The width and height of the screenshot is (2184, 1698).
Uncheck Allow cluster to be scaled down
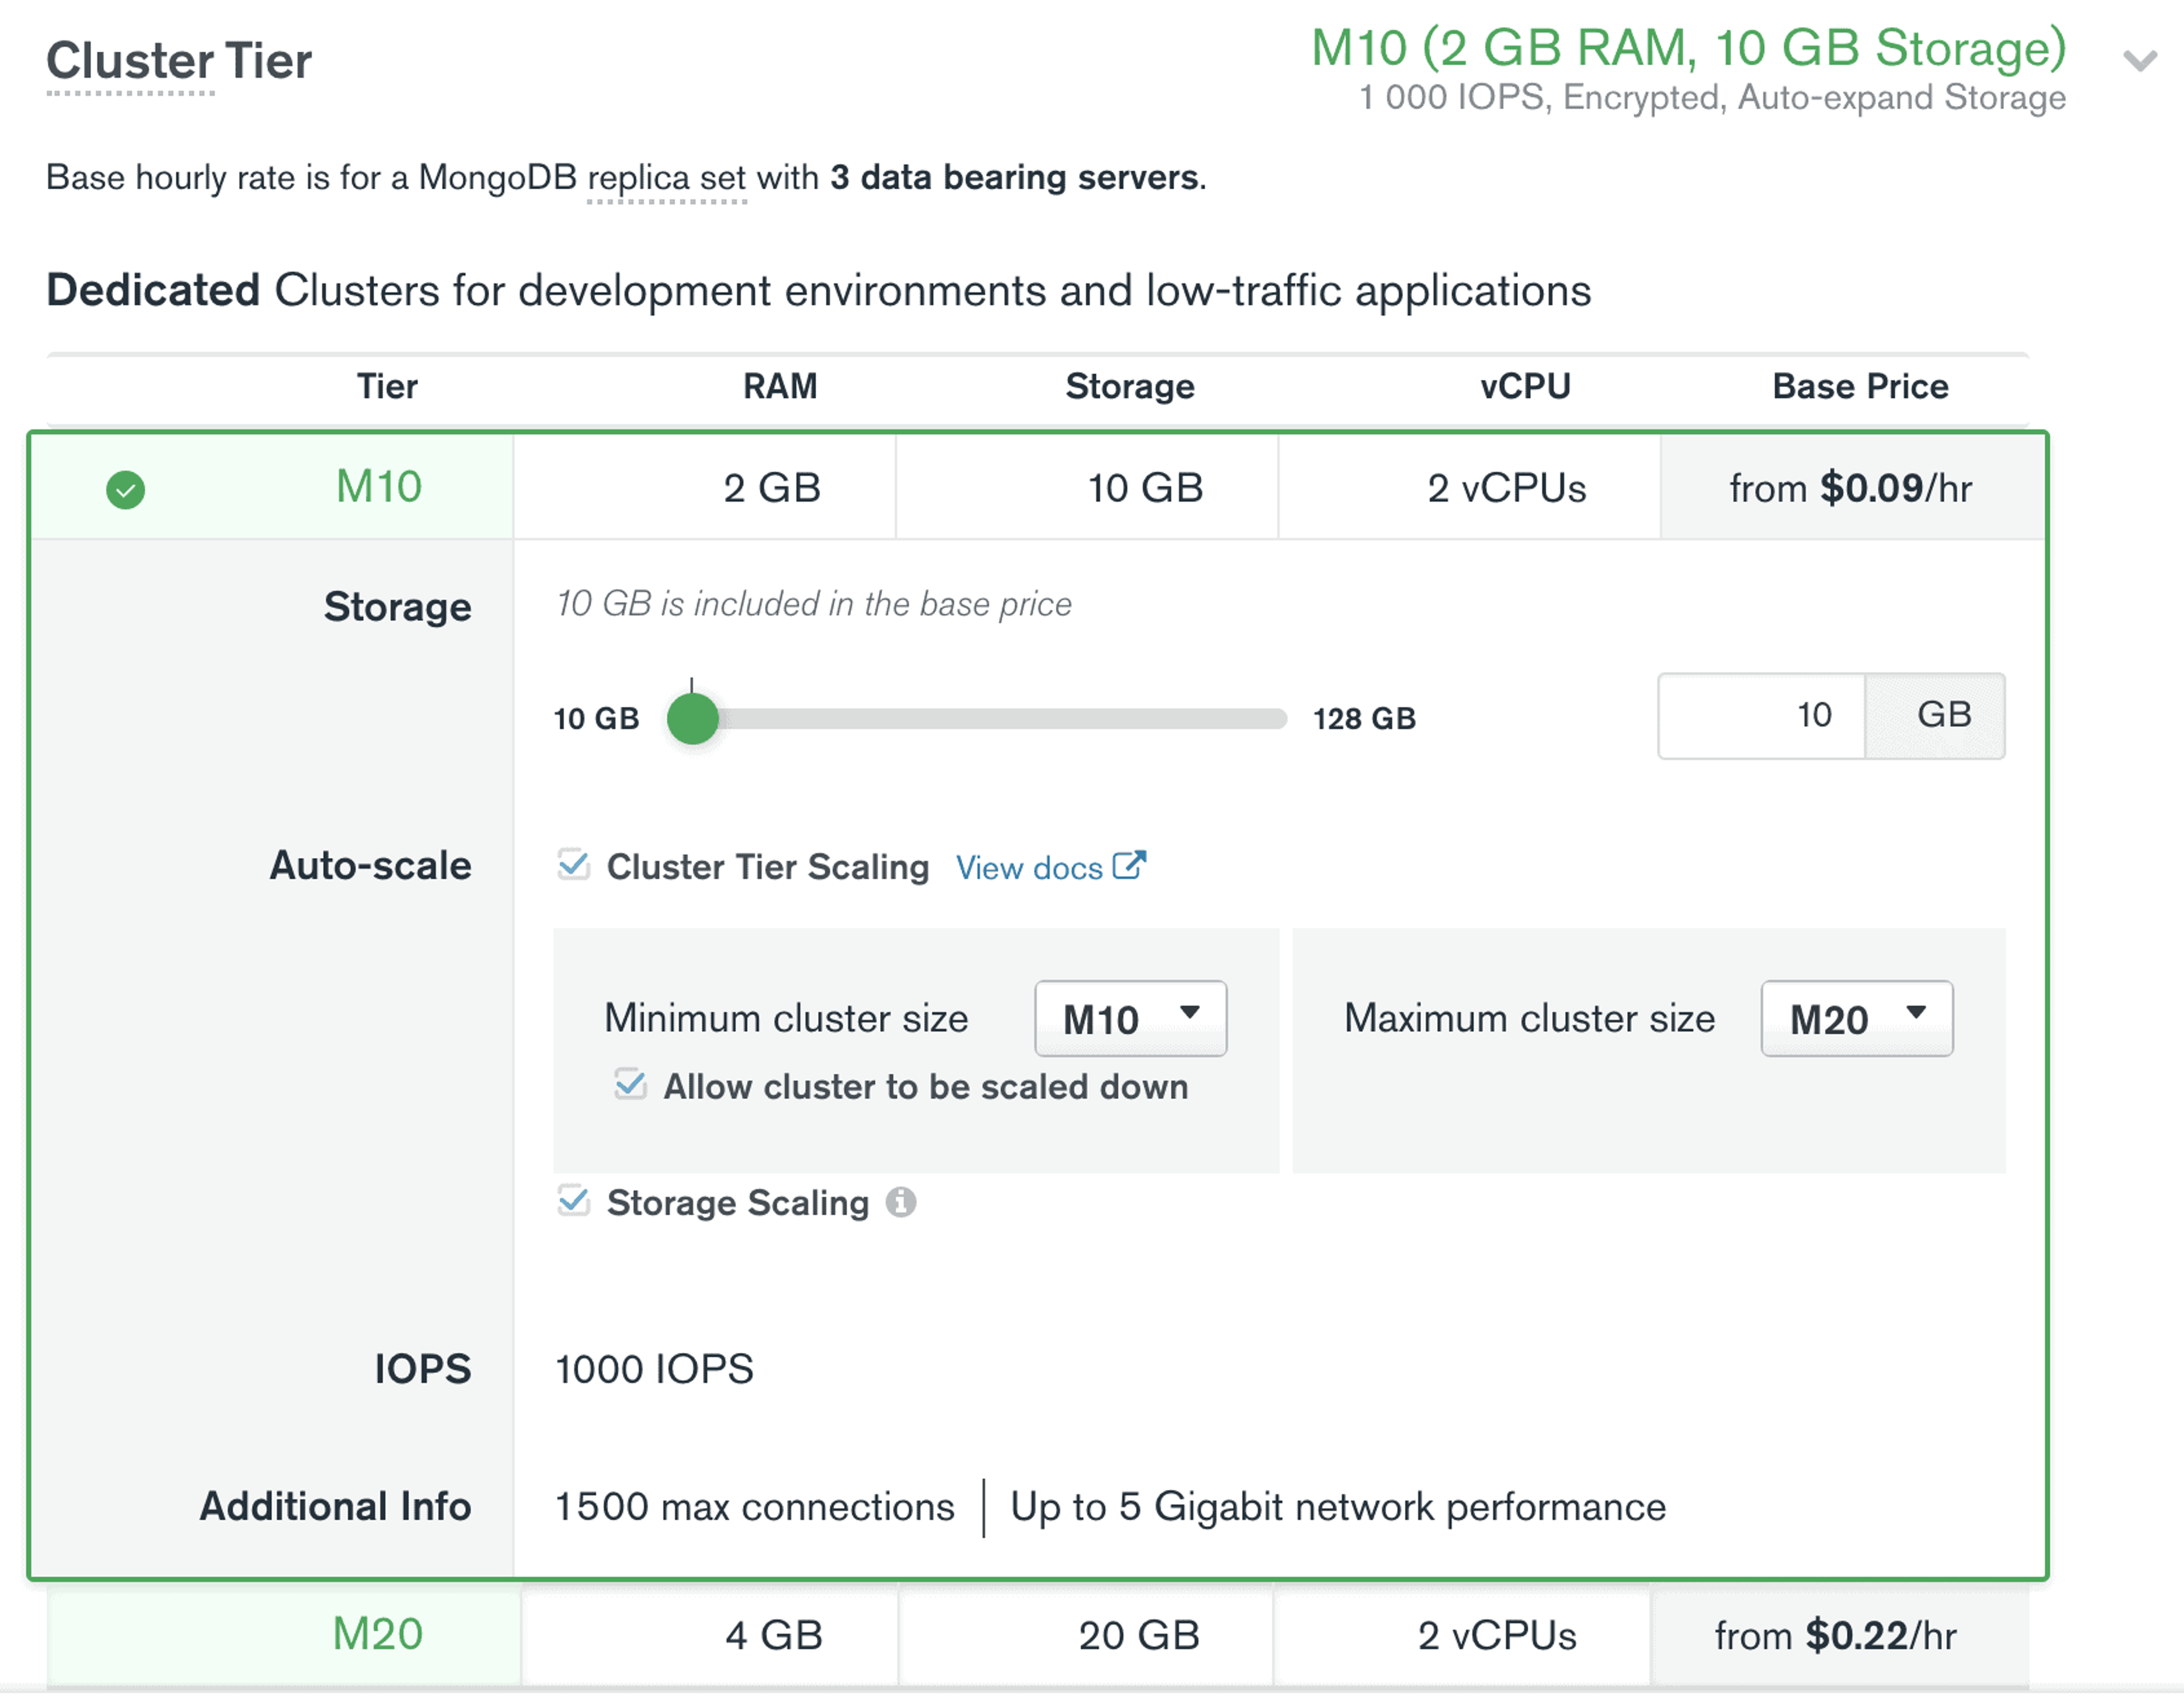[631, 1084]
